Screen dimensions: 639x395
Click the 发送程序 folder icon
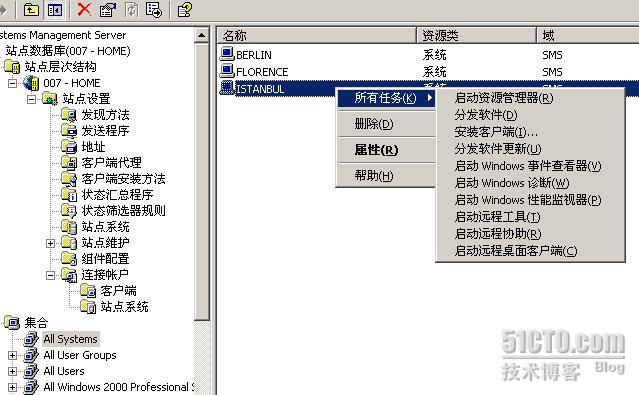[x=69, y=131]
